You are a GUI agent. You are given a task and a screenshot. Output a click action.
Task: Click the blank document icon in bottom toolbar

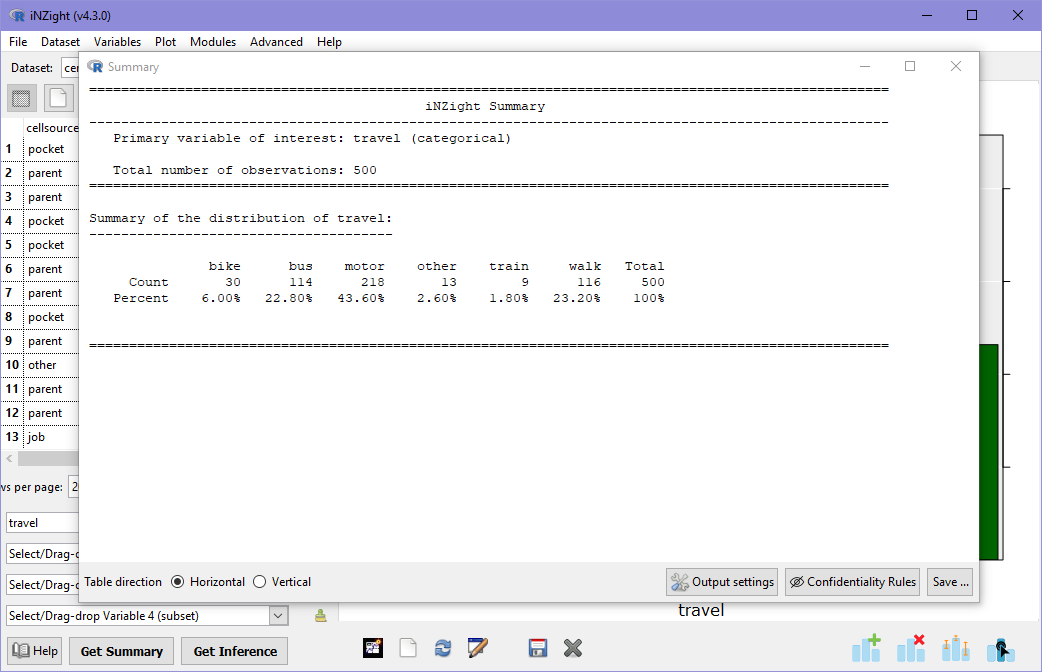point(408,647)
